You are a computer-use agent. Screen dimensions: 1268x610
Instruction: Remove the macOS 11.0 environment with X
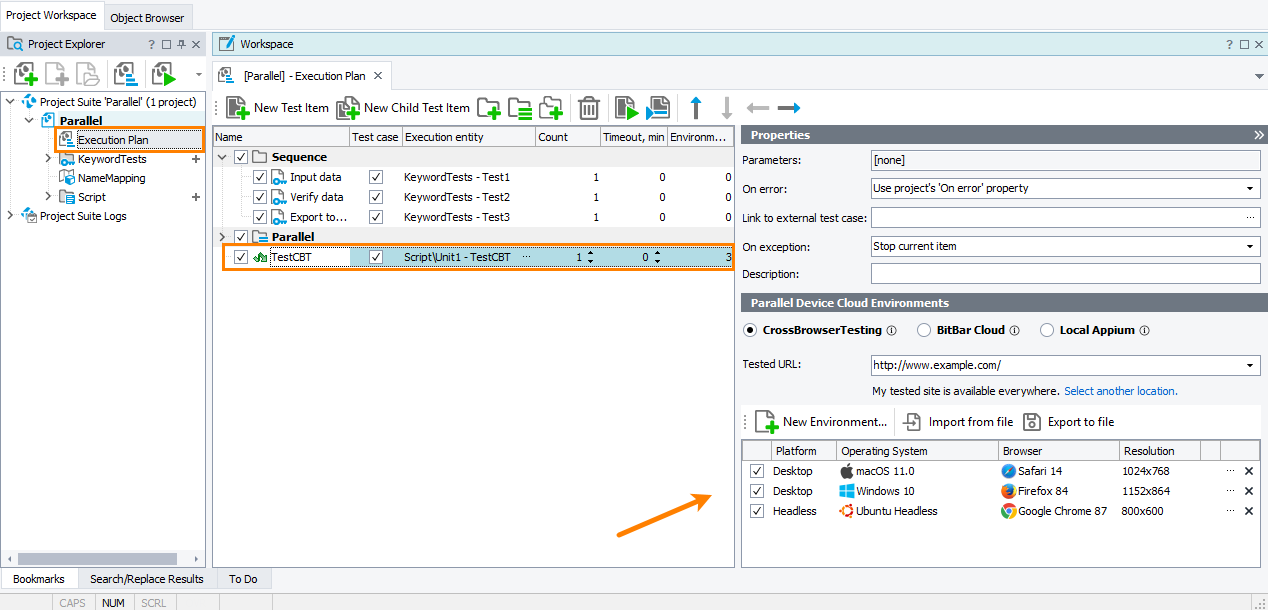tap(1248, 471)
